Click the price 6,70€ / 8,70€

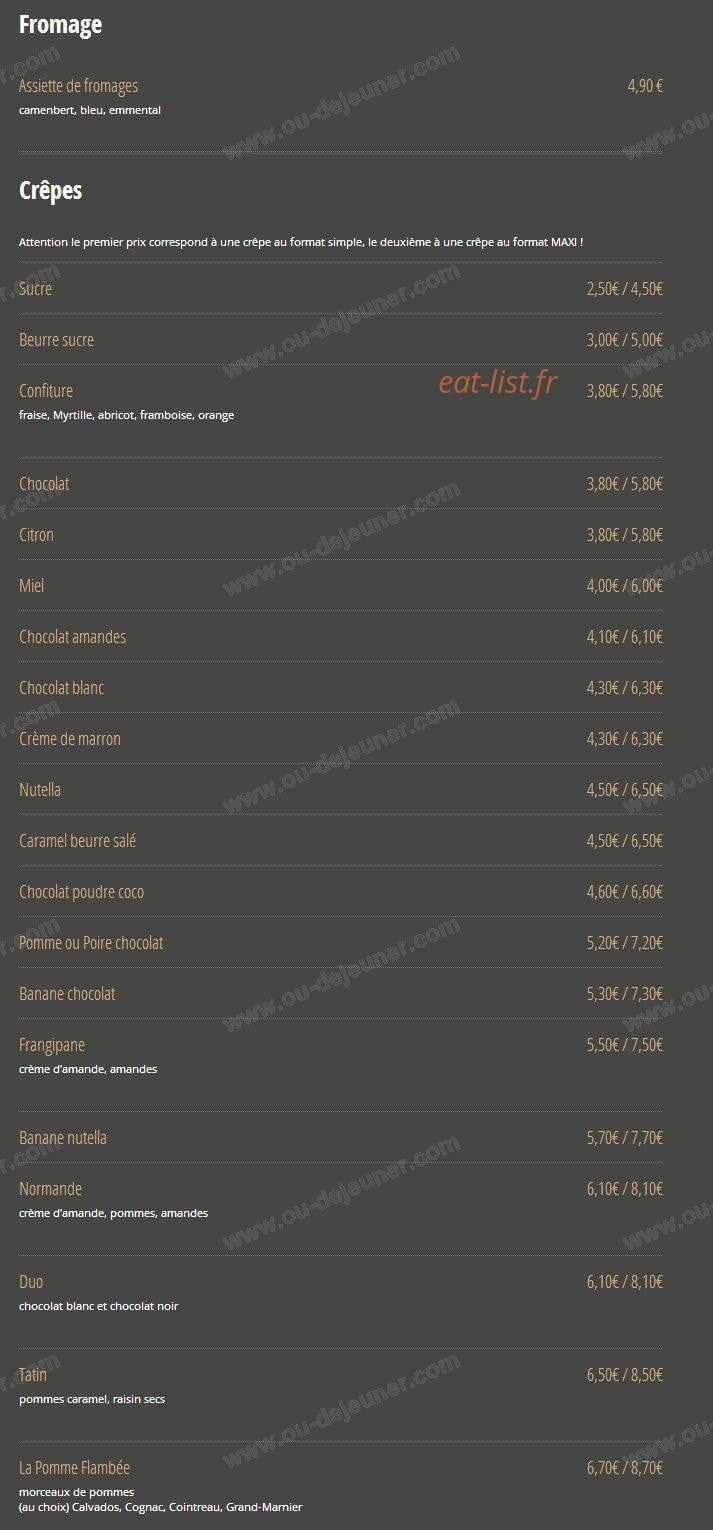(x=625, y=1468)
